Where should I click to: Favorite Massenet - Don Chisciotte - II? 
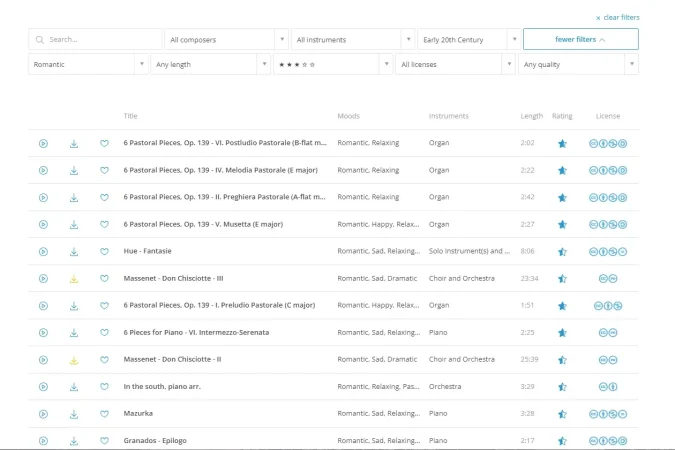(x=104, y=360)
